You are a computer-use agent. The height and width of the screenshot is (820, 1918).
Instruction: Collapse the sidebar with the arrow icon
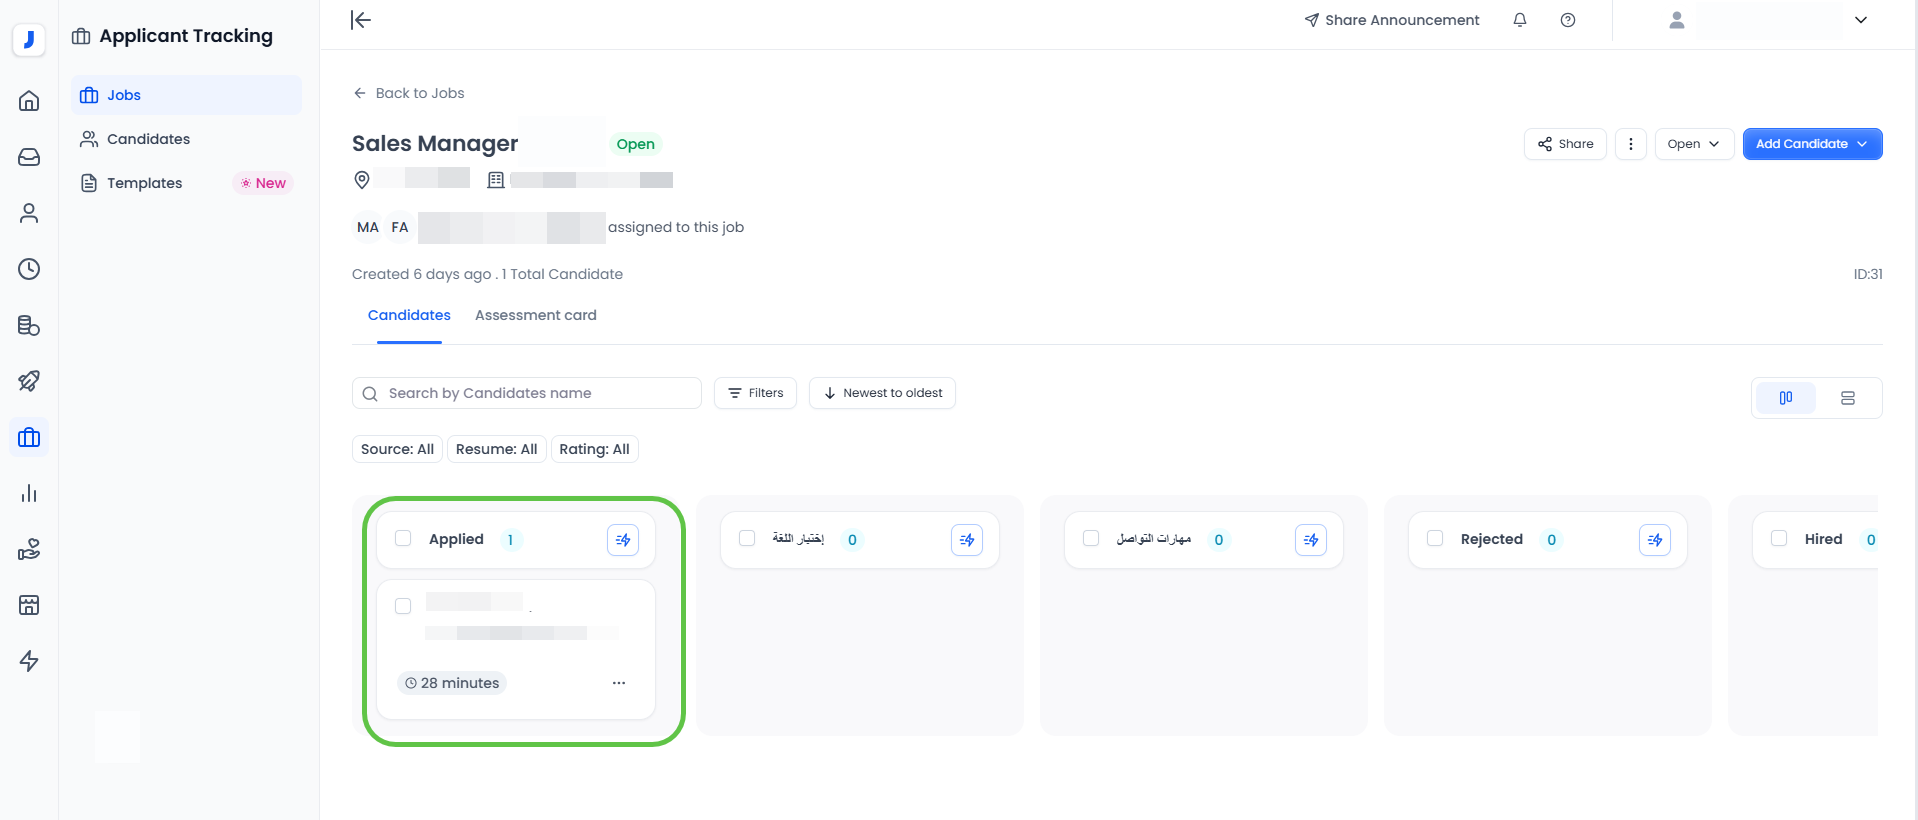coord(361,20)
